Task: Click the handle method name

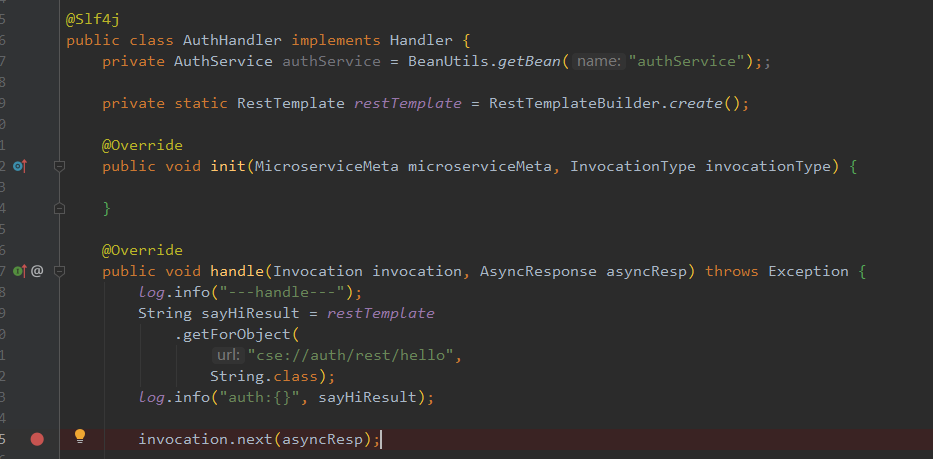Action: [237, 271]
